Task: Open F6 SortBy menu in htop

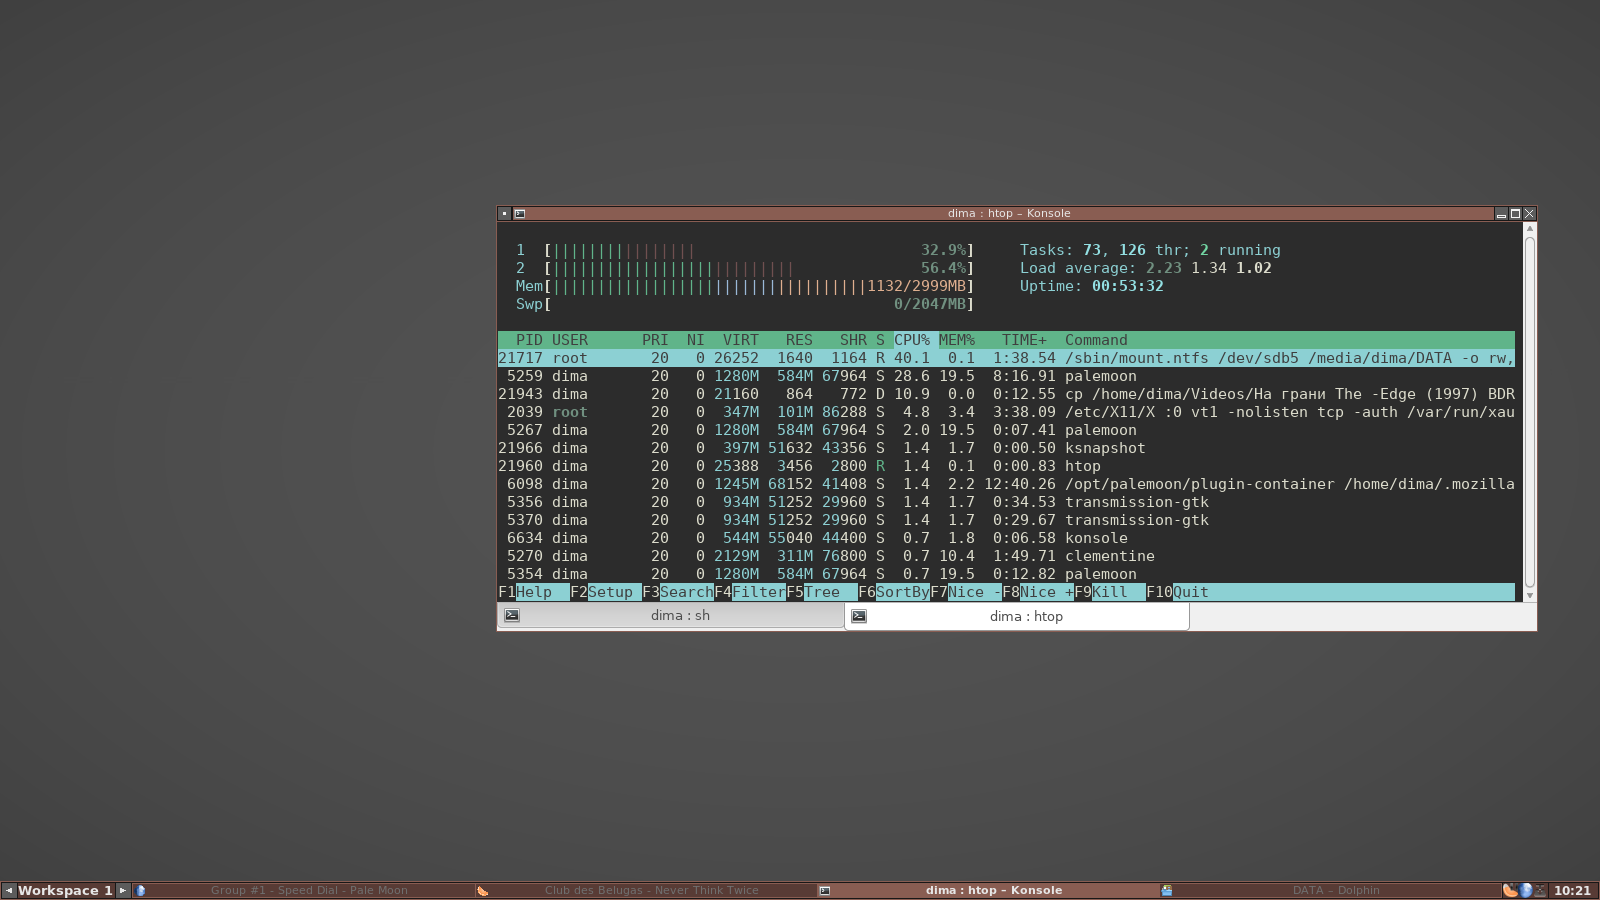Action: [x=893, y=592]
